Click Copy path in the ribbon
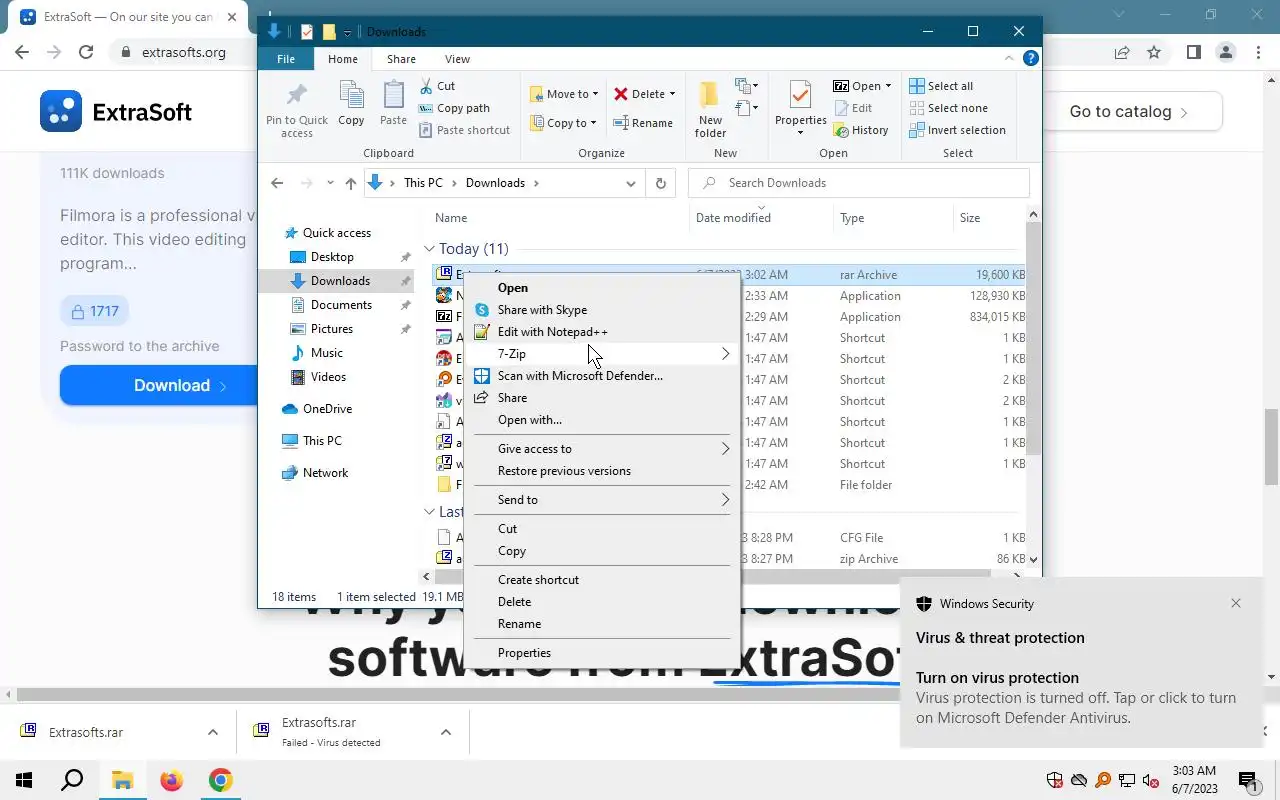 [x=454, y=108]
